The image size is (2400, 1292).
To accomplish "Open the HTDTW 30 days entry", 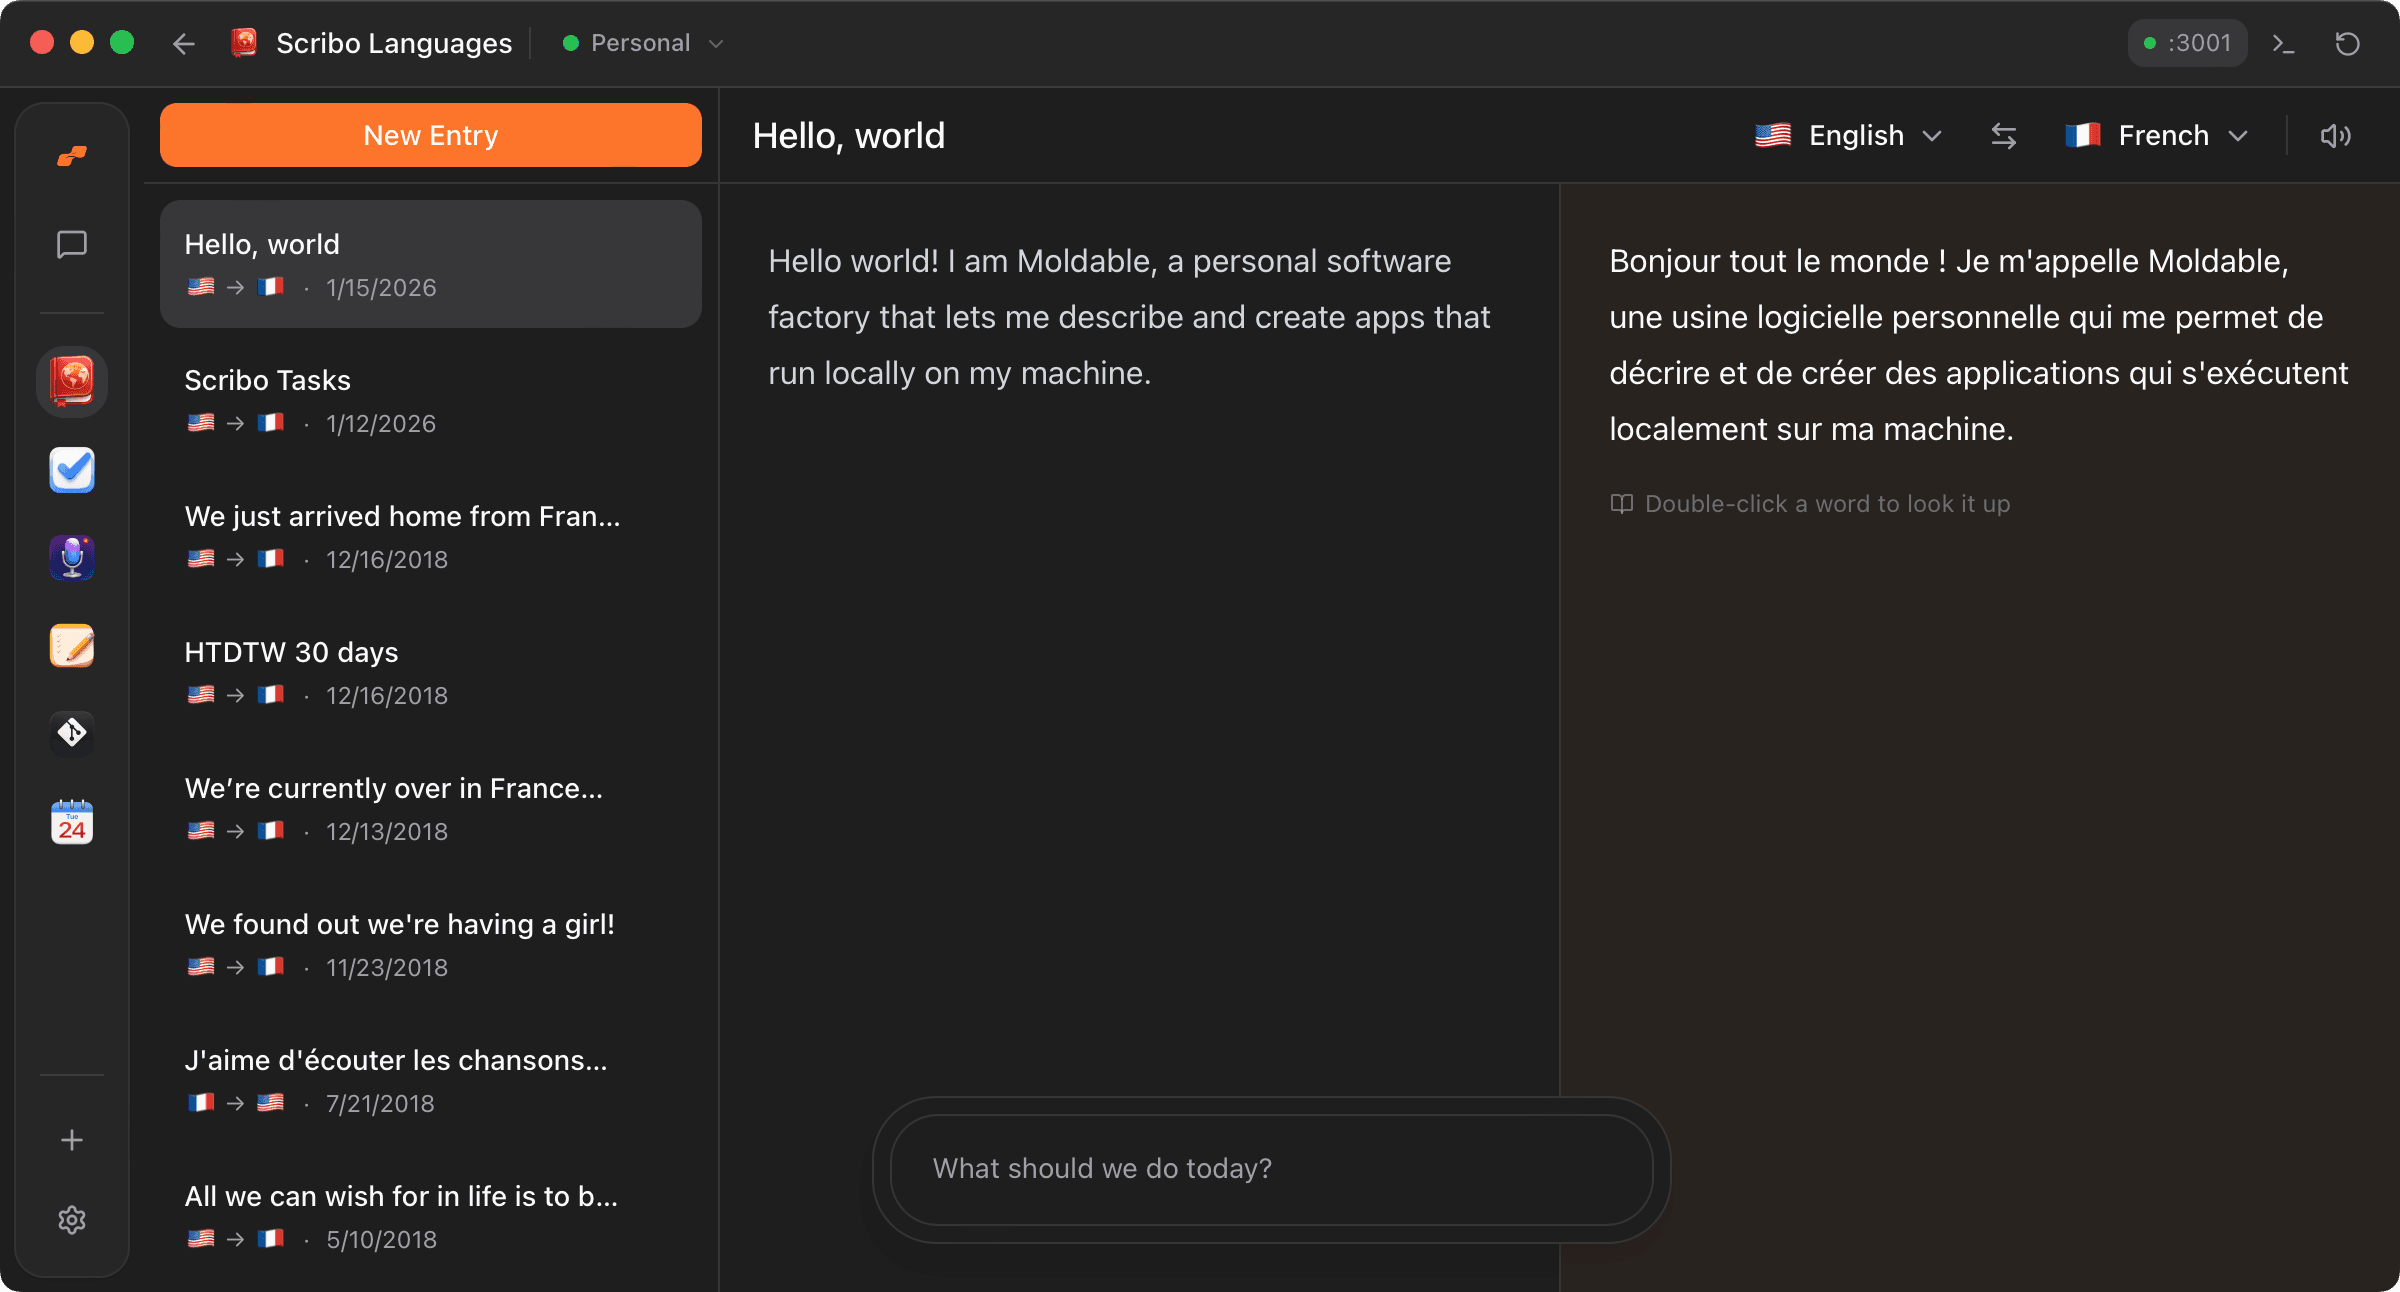I will [430, 671].
